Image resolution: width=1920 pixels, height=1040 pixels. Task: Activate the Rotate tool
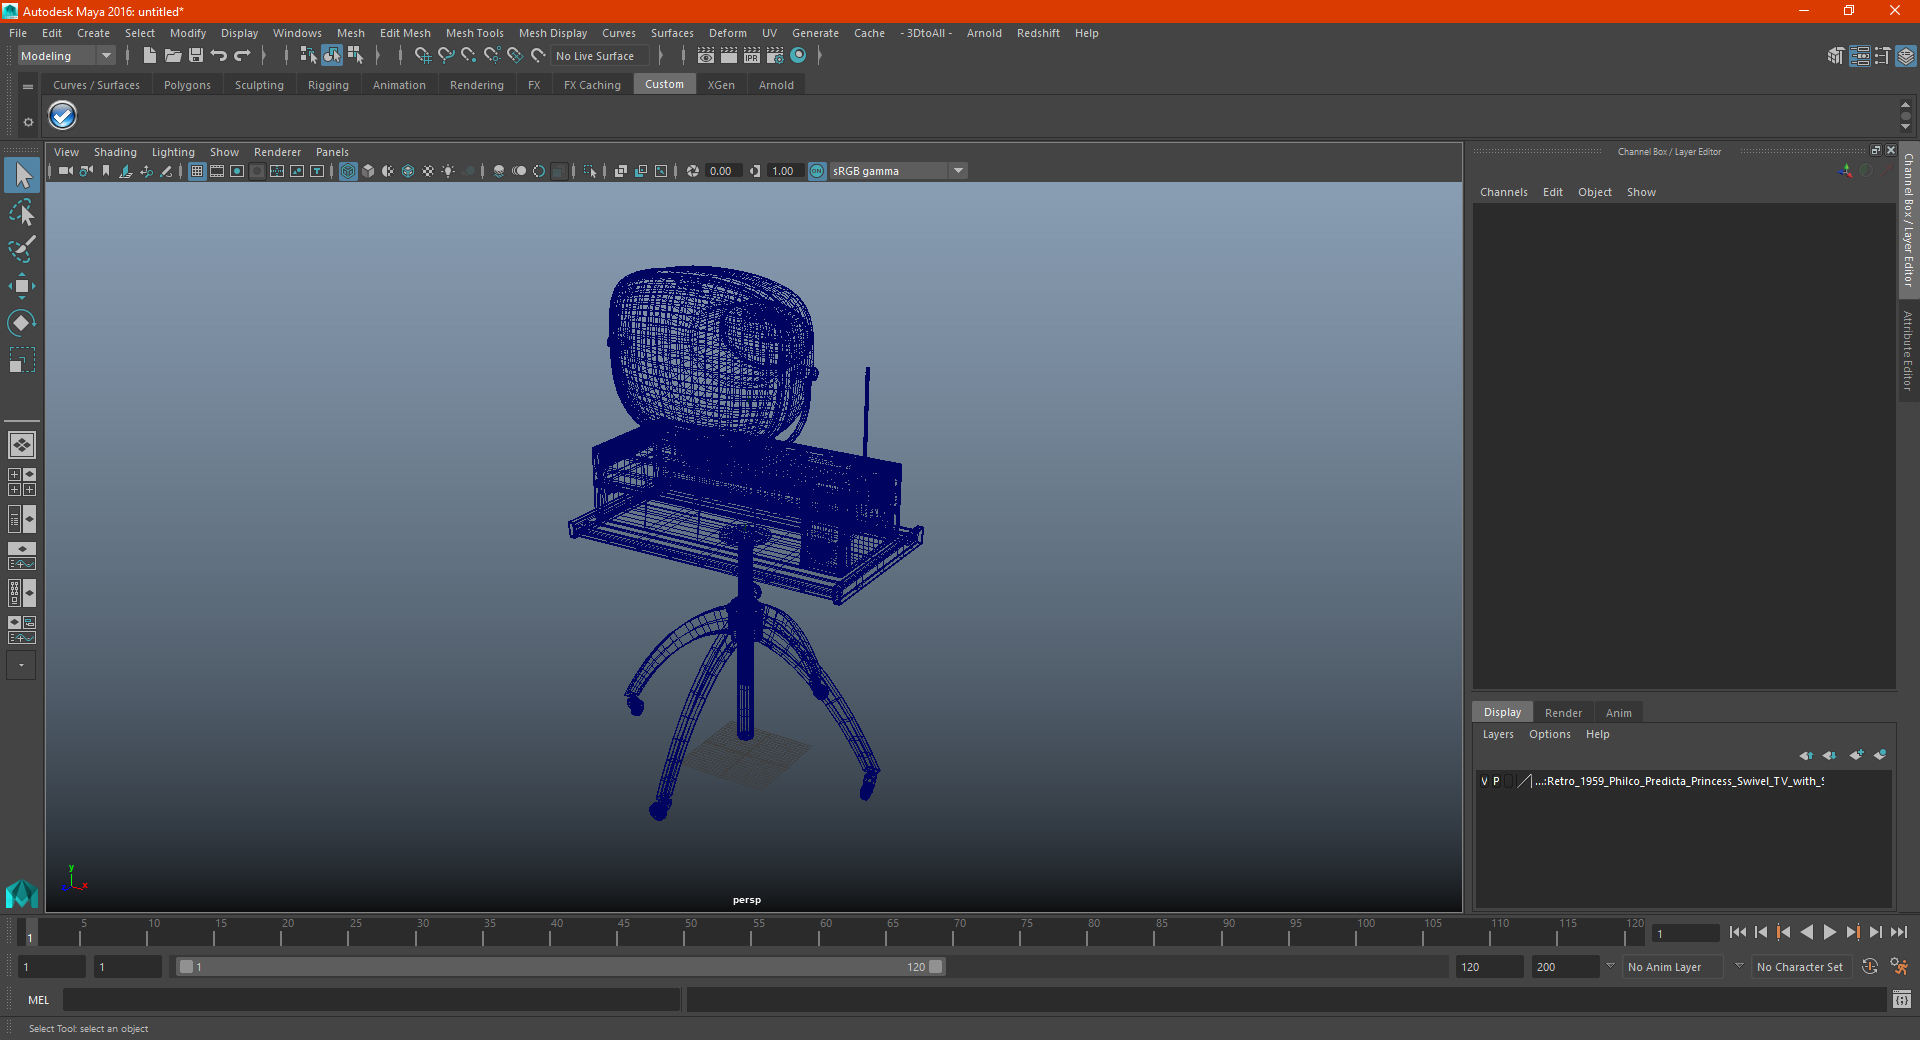click(x=22, y=322)
